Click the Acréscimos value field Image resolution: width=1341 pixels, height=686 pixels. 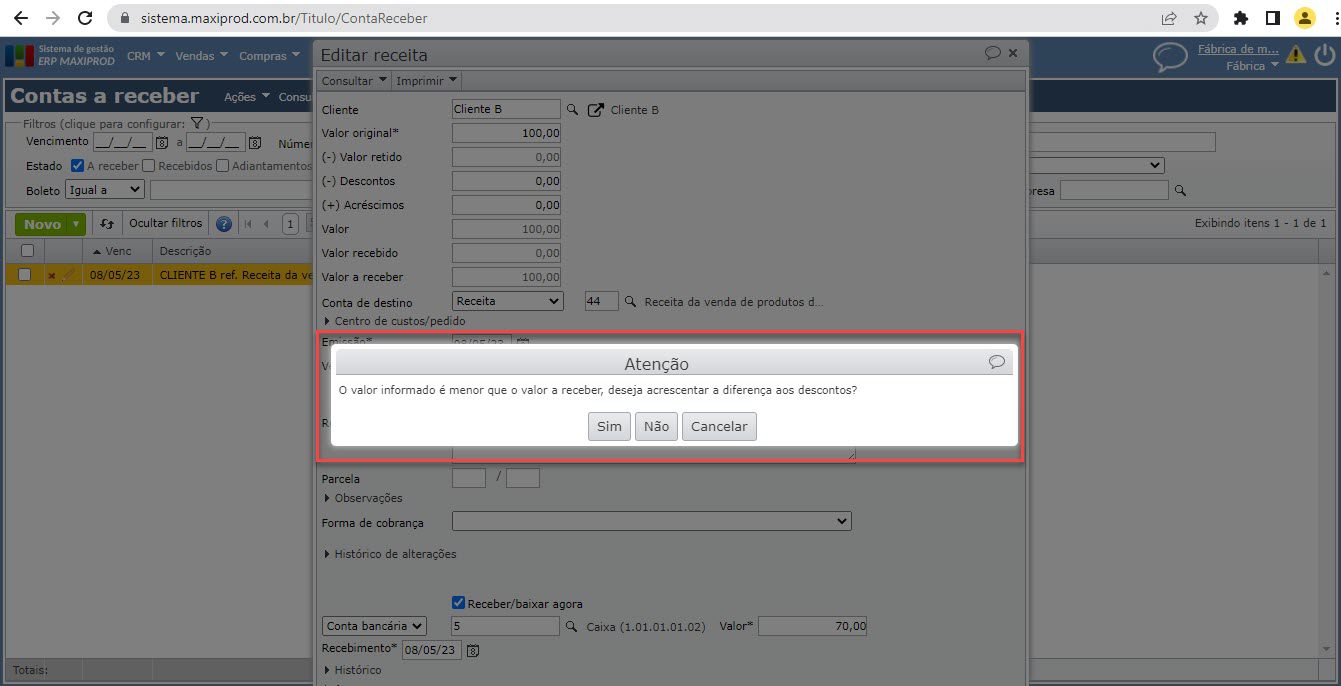[506, 205]
